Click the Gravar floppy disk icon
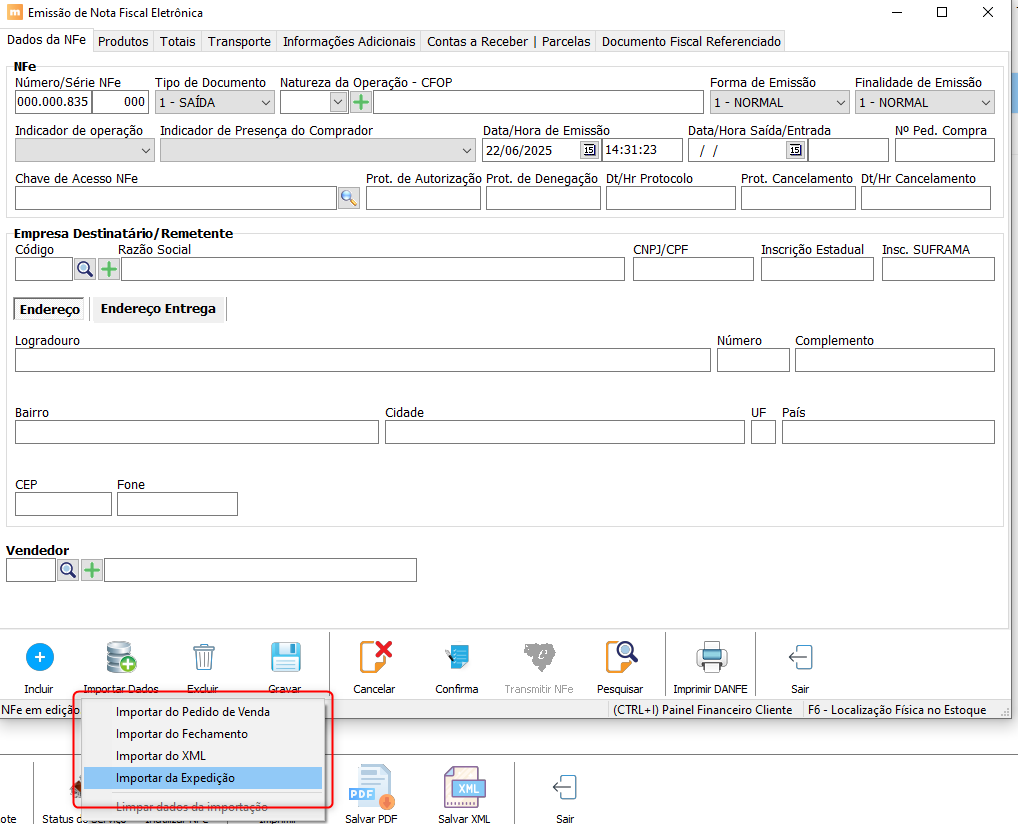This screenshot has height=824, width=1018. (x=285, y=657)
